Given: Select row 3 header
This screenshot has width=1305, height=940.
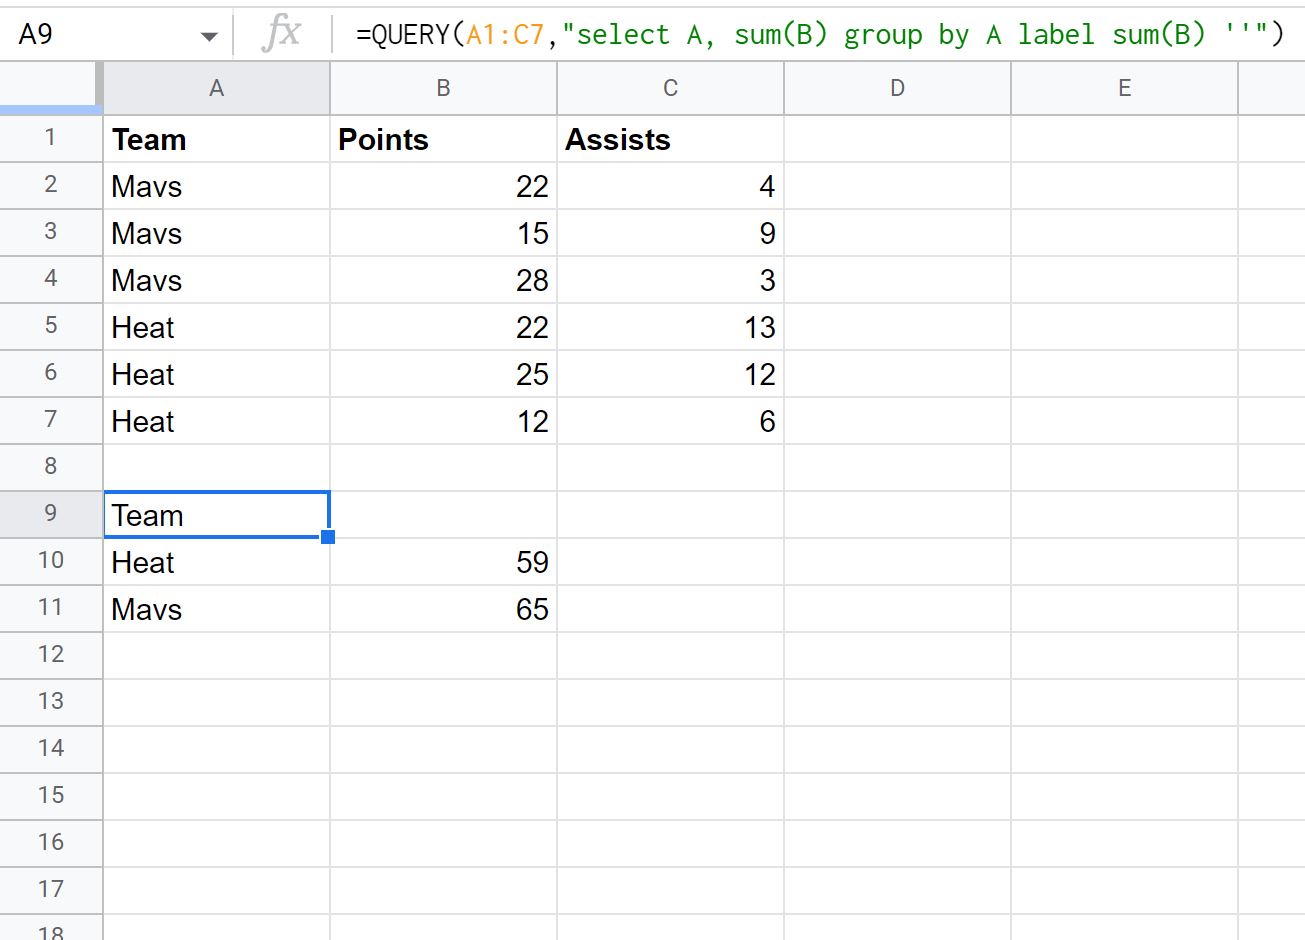Looking at the screenshot, I should tap(51, 232).
